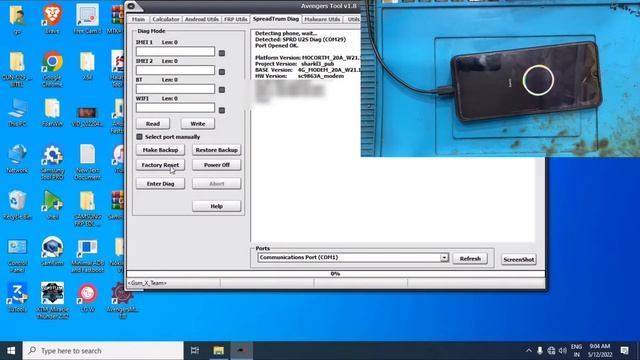
Task: Switch to the Calculator tab
Action: tap(166, 19)
